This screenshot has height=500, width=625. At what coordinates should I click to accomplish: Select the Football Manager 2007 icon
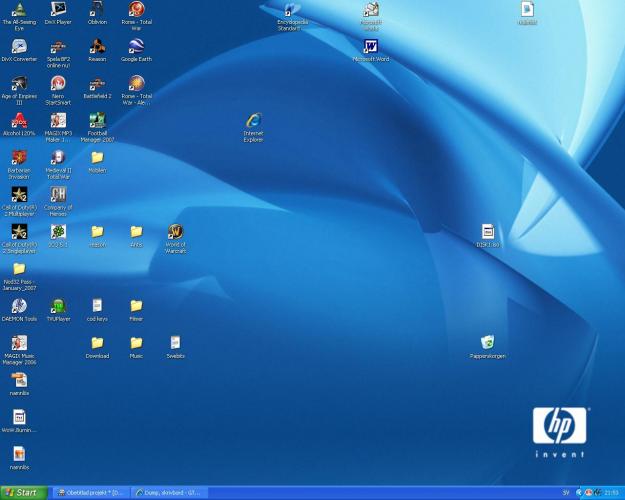(x=97, y=122)
